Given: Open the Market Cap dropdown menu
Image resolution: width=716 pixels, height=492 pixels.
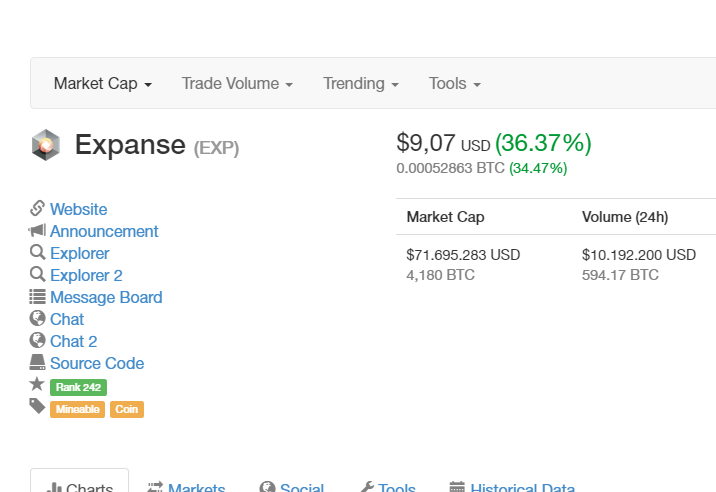Looking at the screenshot, I should tap(102, 84).
